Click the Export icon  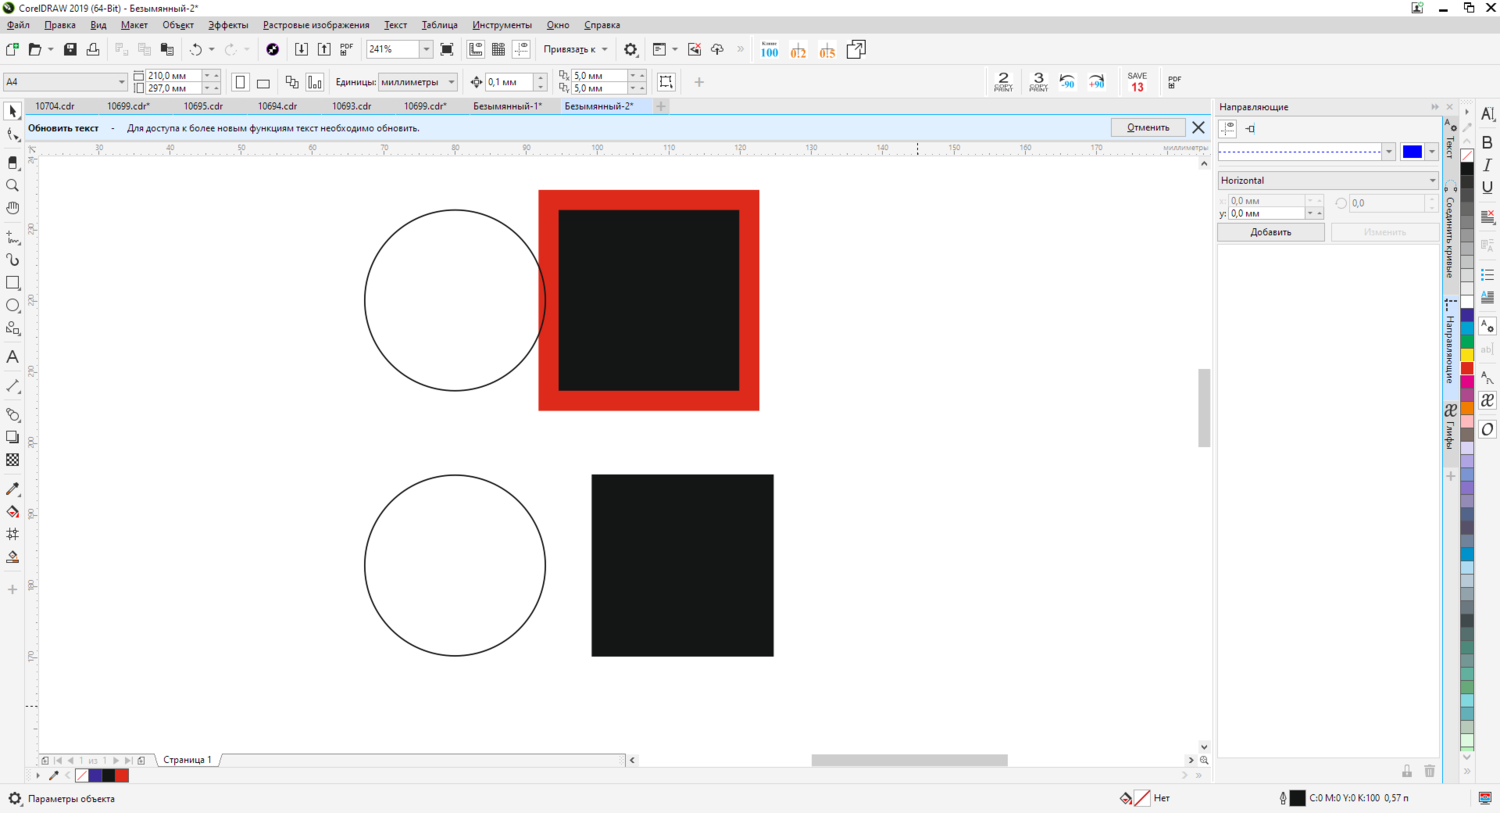tap(324, 49)
